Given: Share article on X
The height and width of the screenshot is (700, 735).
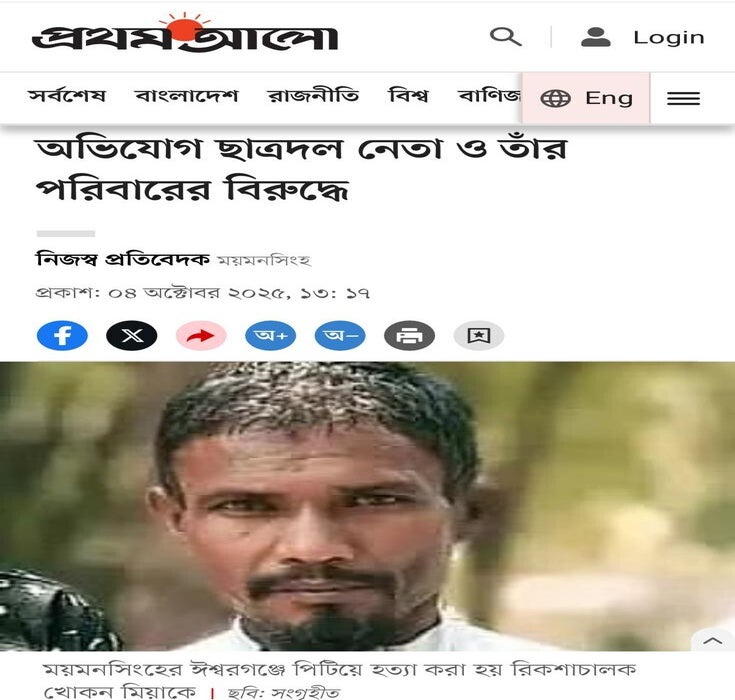Looking at the screenshot, I should tap(132, 336).
